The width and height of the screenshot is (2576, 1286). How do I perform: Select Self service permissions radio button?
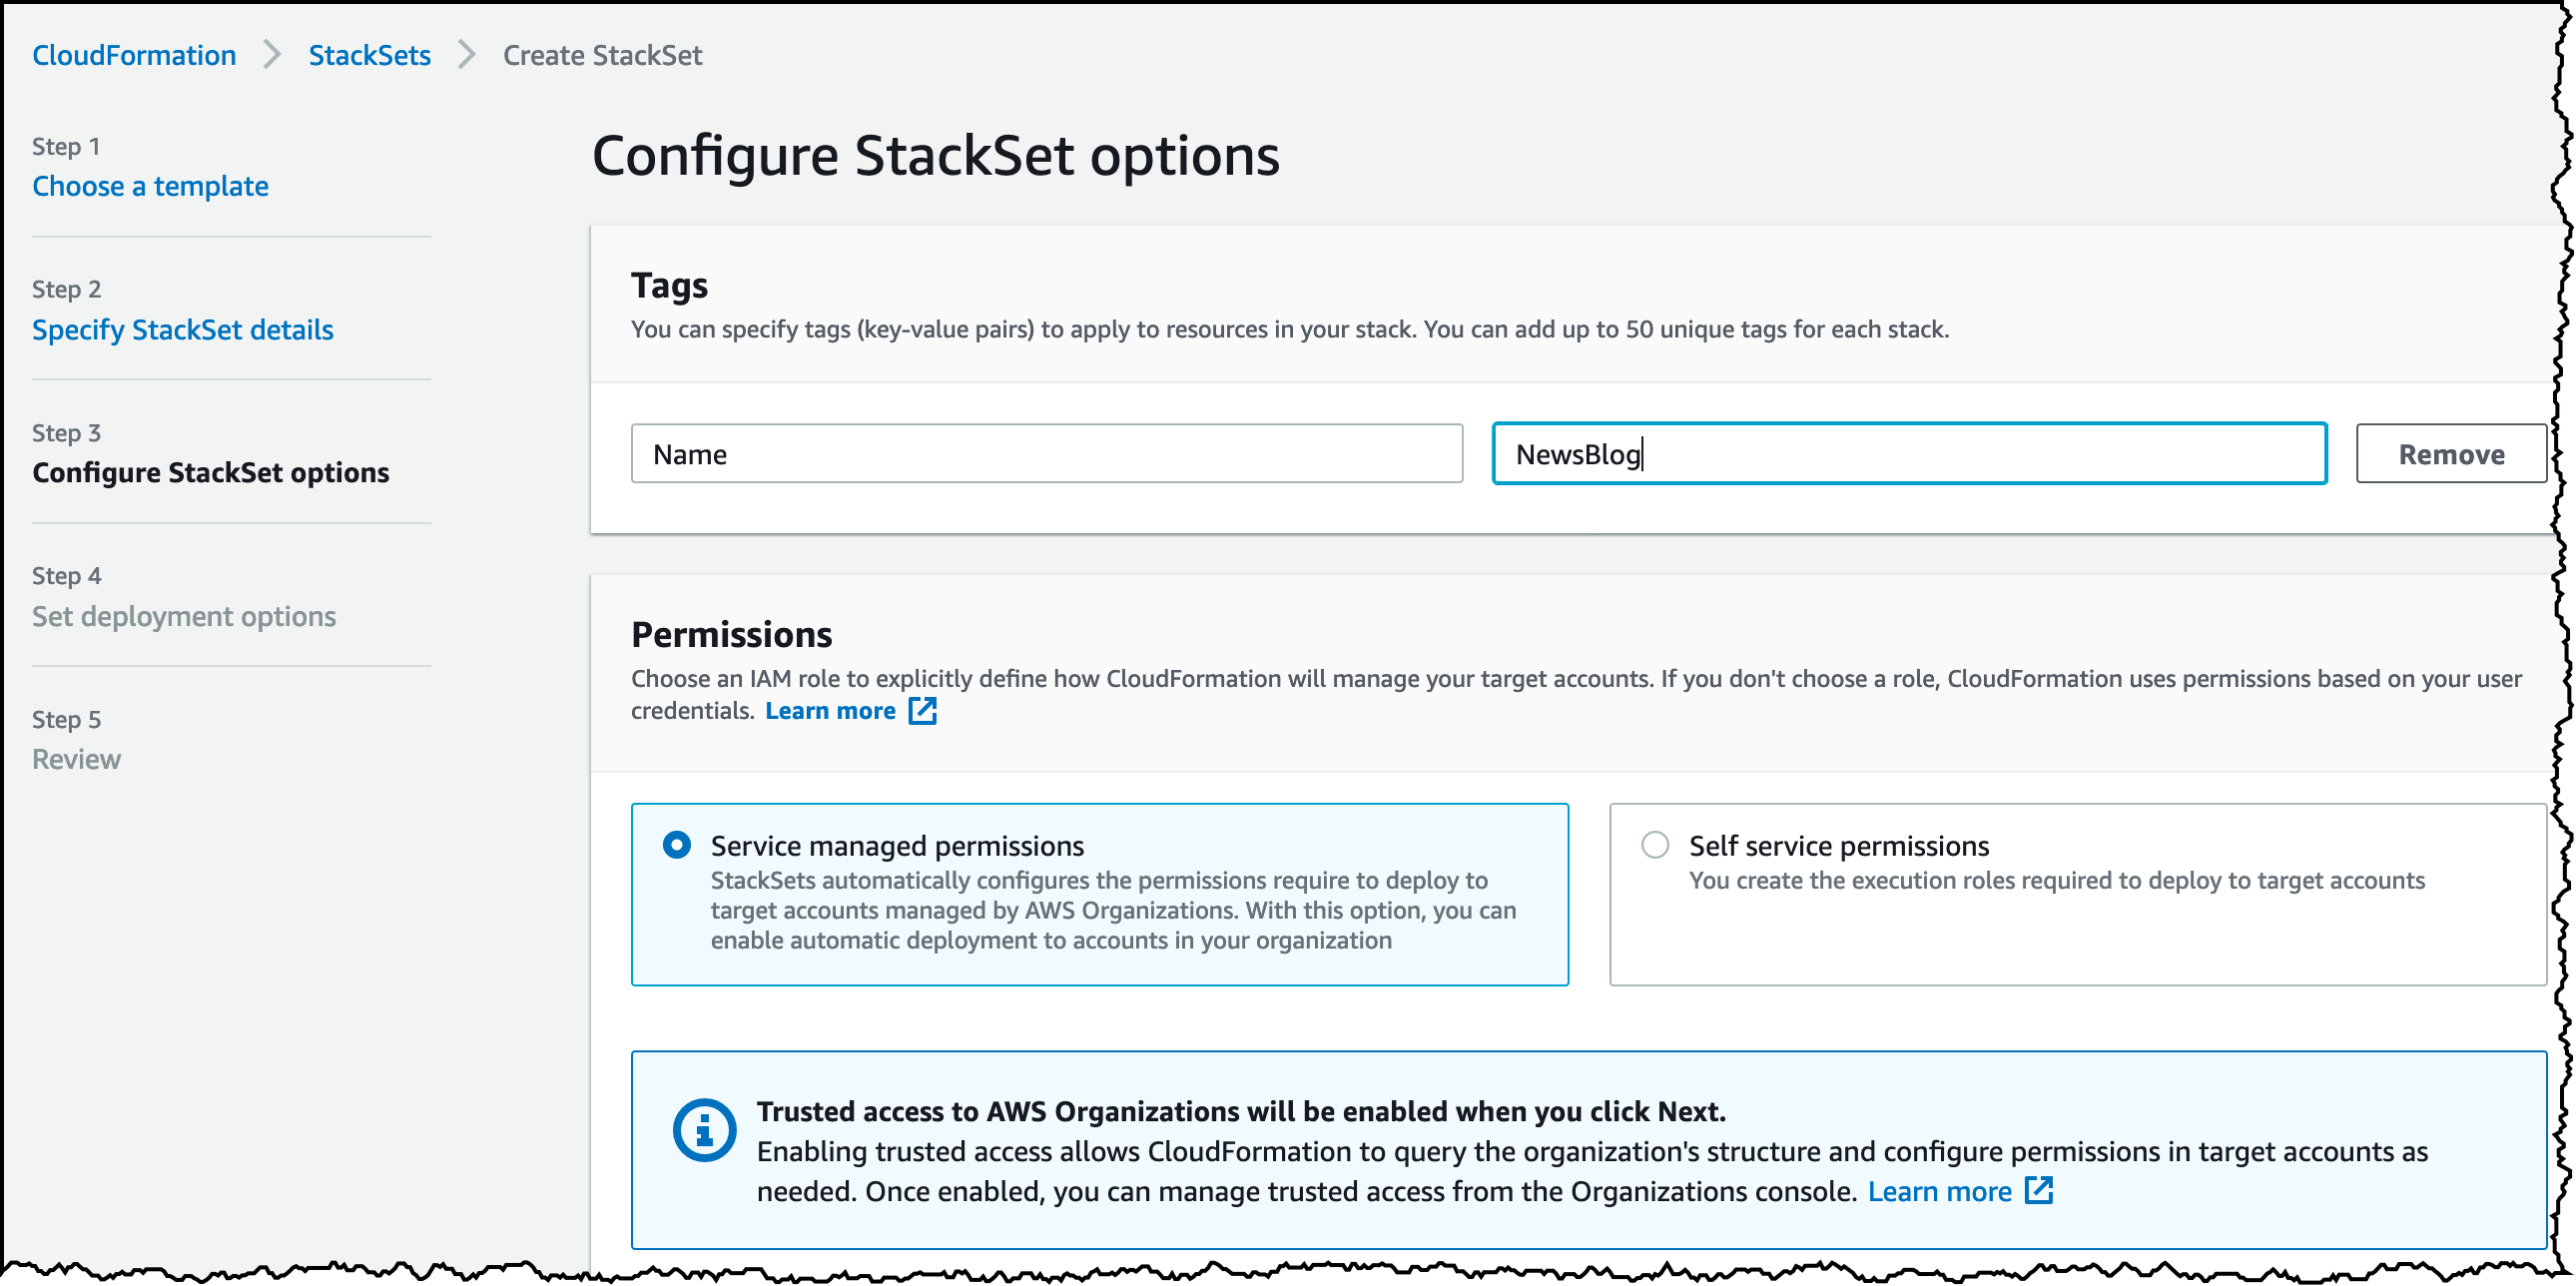[x=1655, y=845]
